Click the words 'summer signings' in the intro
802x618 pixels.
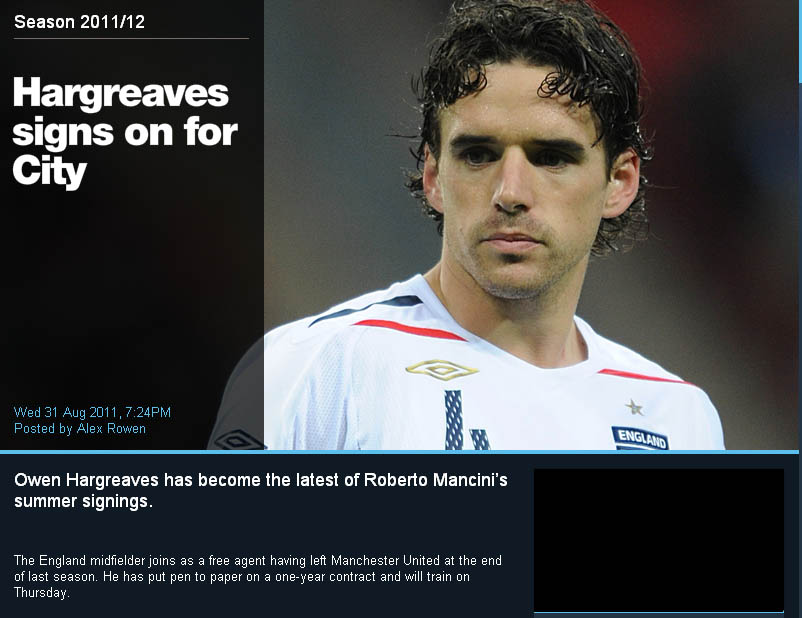click(81, 501)
